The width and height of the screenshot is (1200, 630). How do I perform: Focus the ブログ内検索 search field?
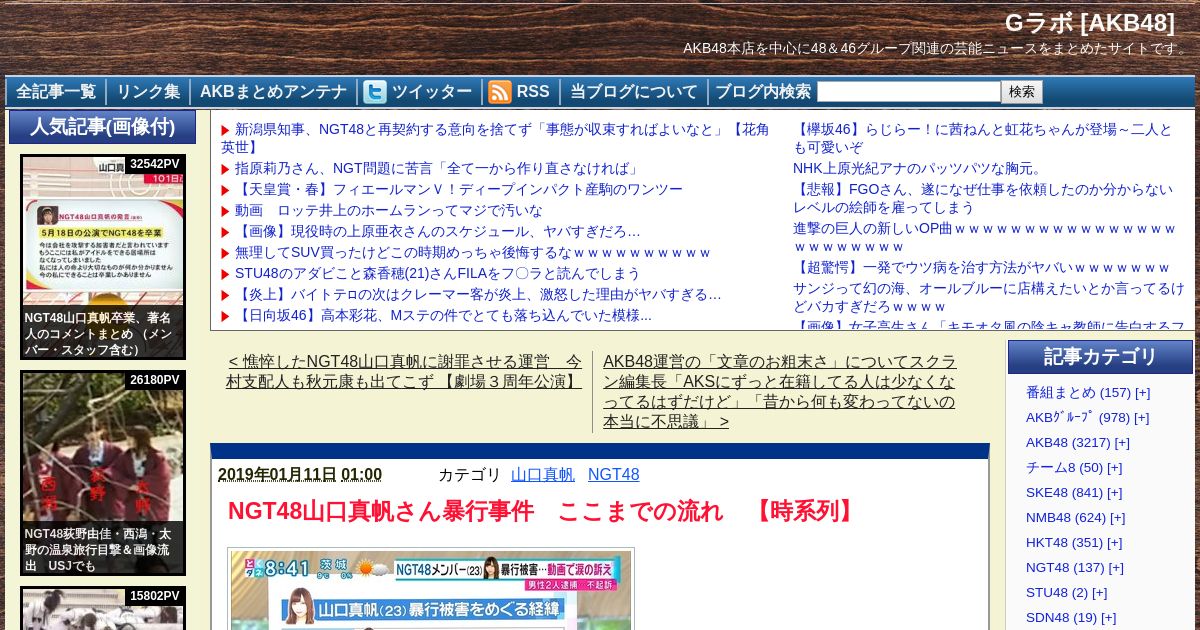908,92
